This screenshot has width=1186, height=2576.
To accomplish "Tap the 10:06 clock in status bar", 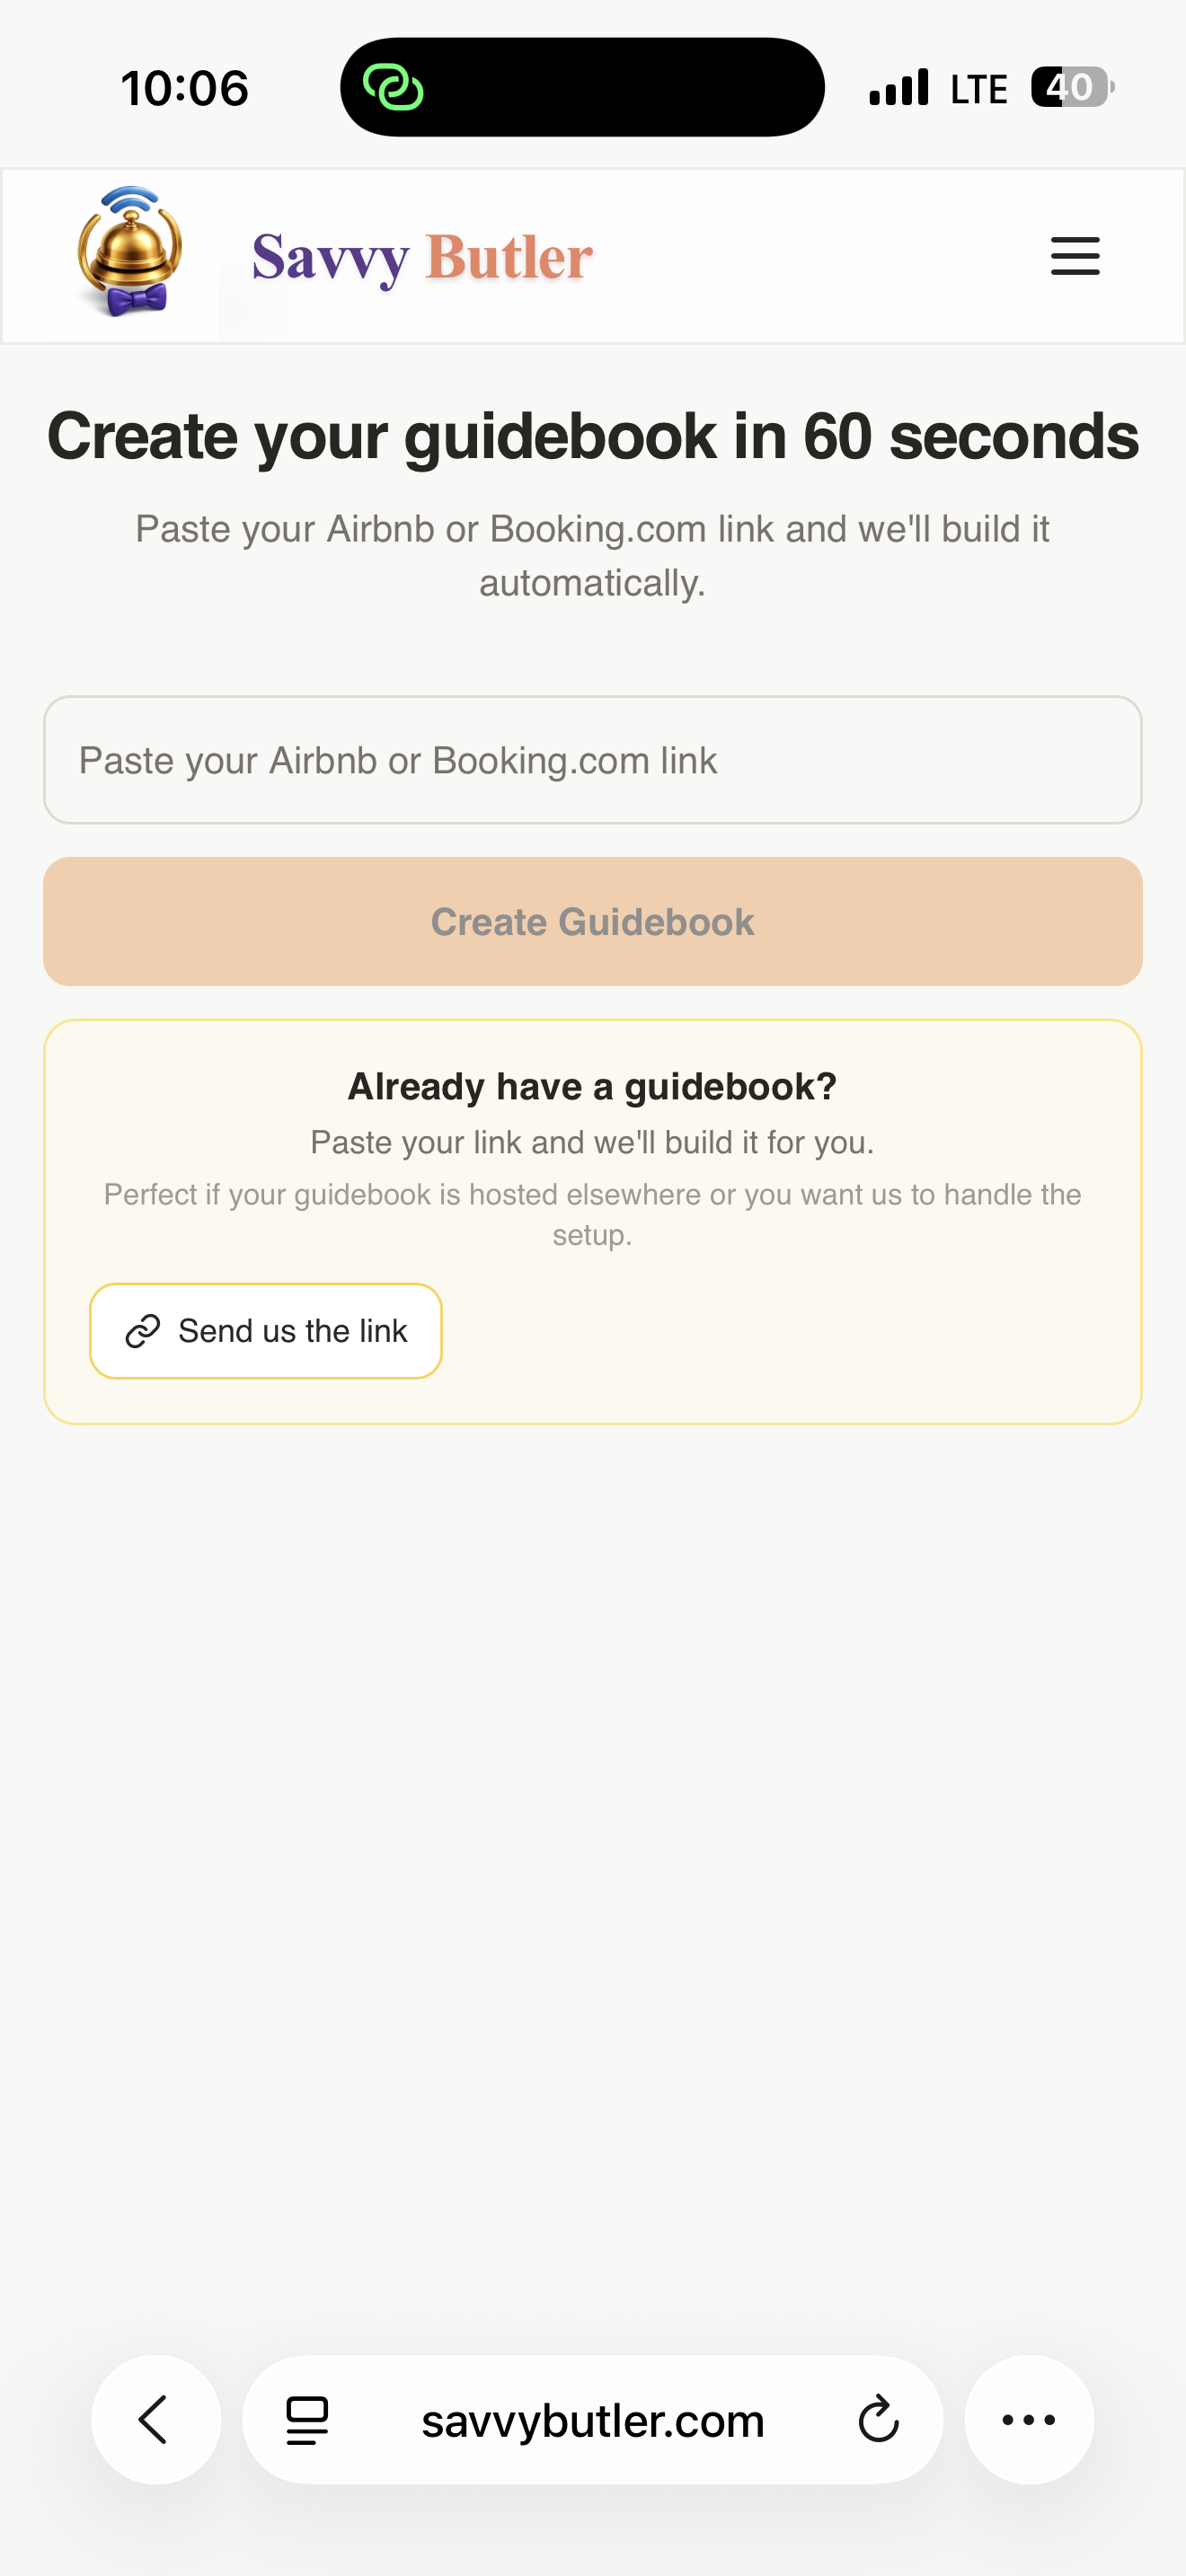I will (185, 88).
